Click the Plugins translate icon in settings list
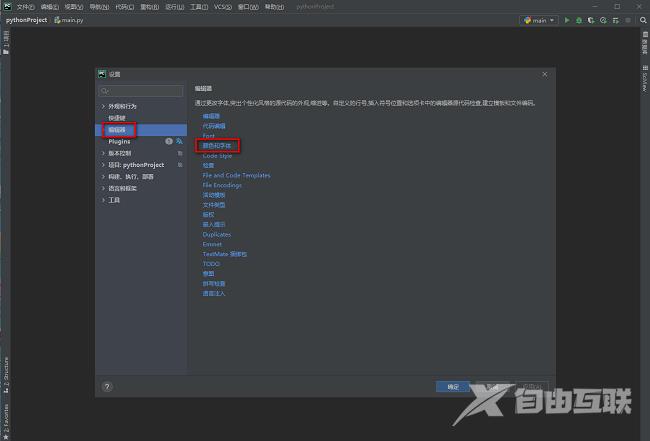Viewport: 650px width, 441px height. pyautogui.click(x=179, y=141)
